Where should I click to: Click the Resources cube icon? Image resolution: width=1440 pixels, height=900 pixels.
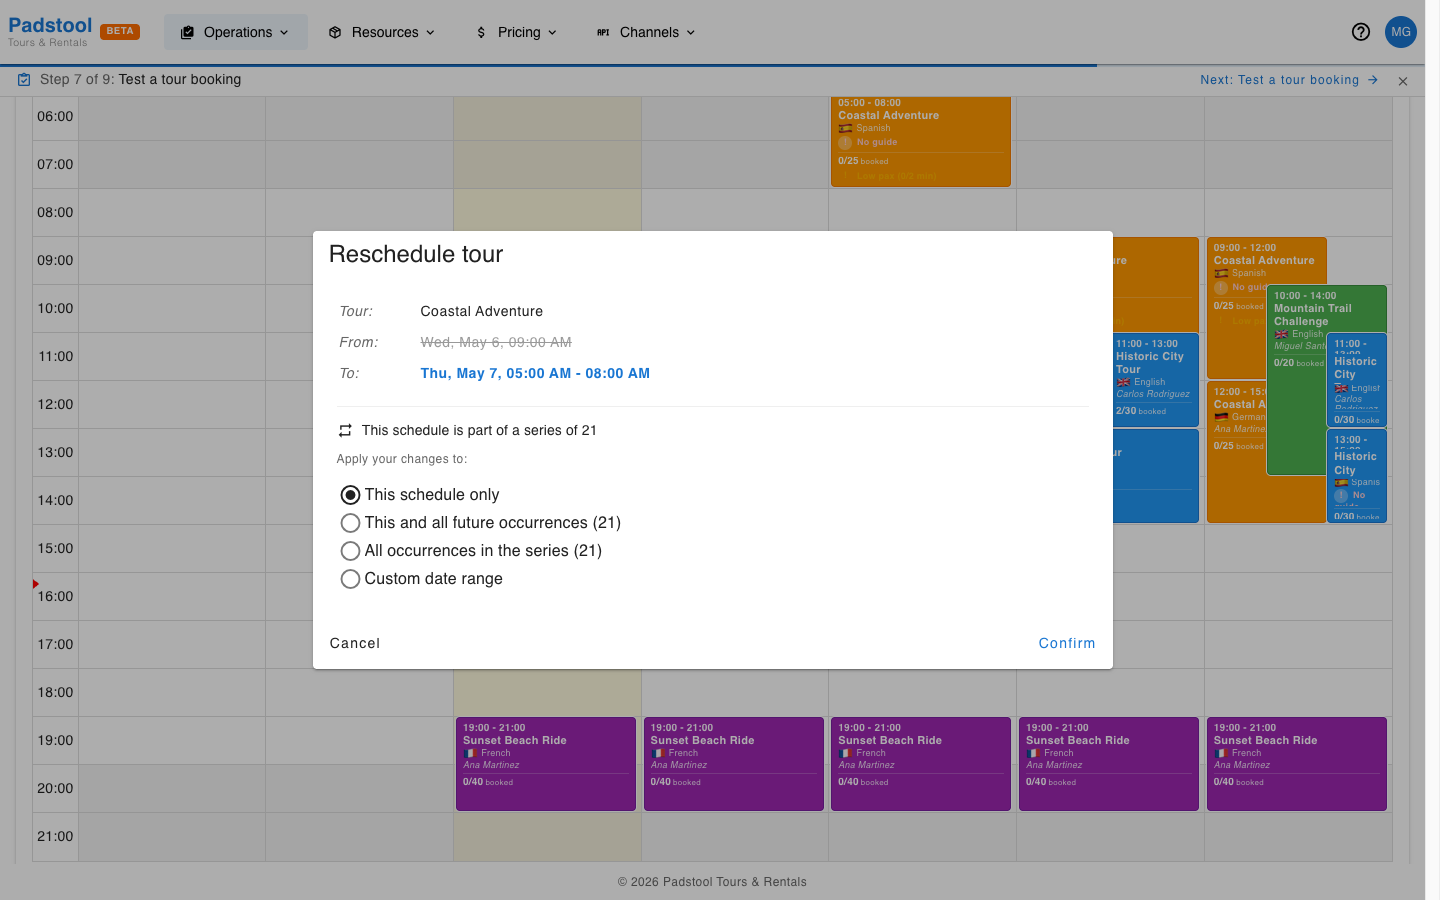coord(335,32)
